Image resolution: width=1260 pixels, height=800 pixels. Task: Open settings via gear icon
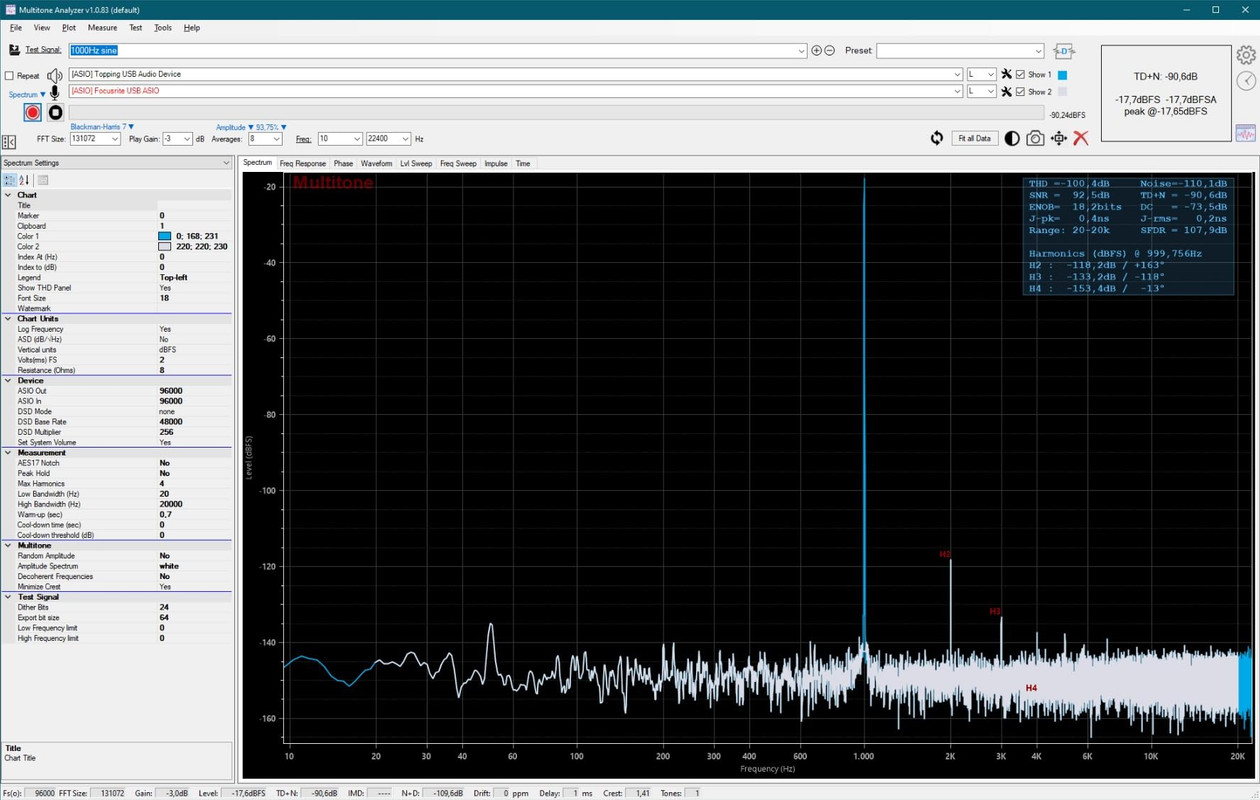tap(1246, 54)
